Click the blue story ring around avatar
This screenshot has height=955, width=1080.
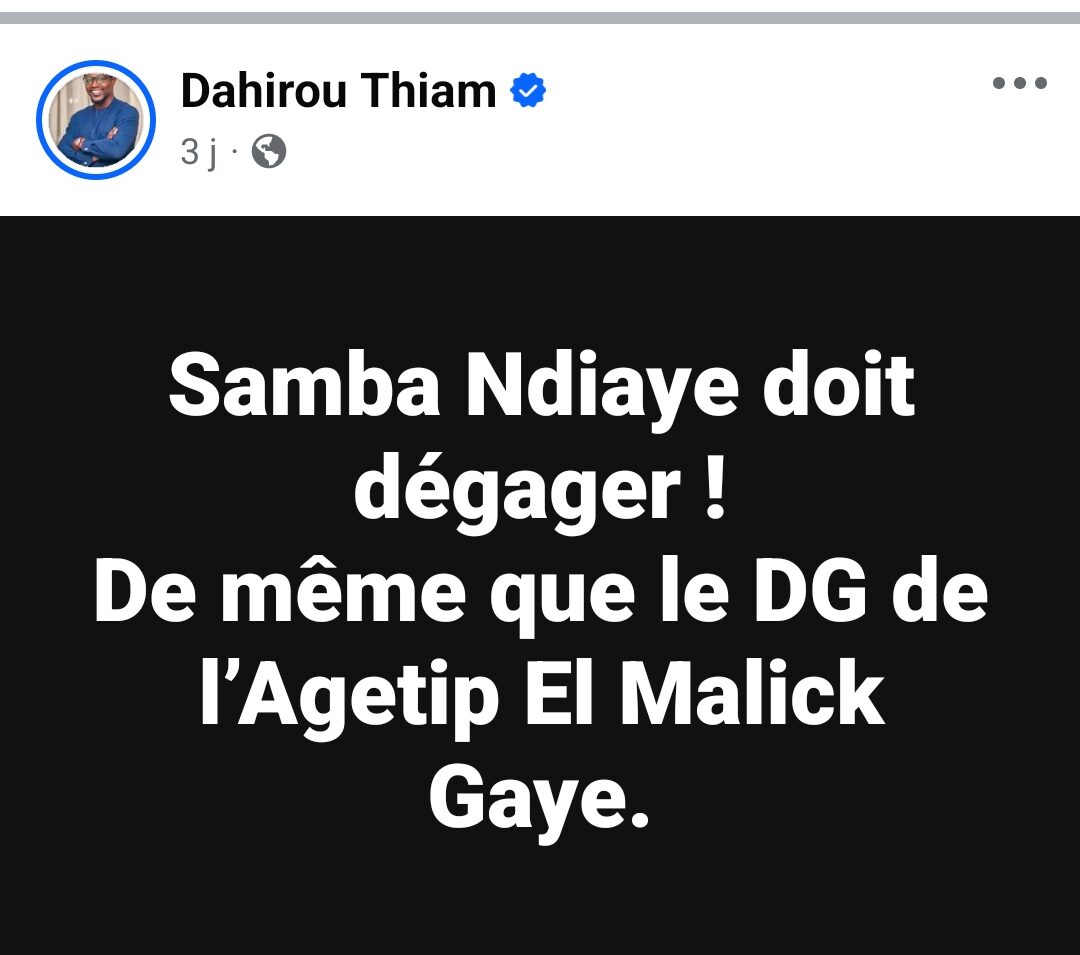[x=96, y=120]
